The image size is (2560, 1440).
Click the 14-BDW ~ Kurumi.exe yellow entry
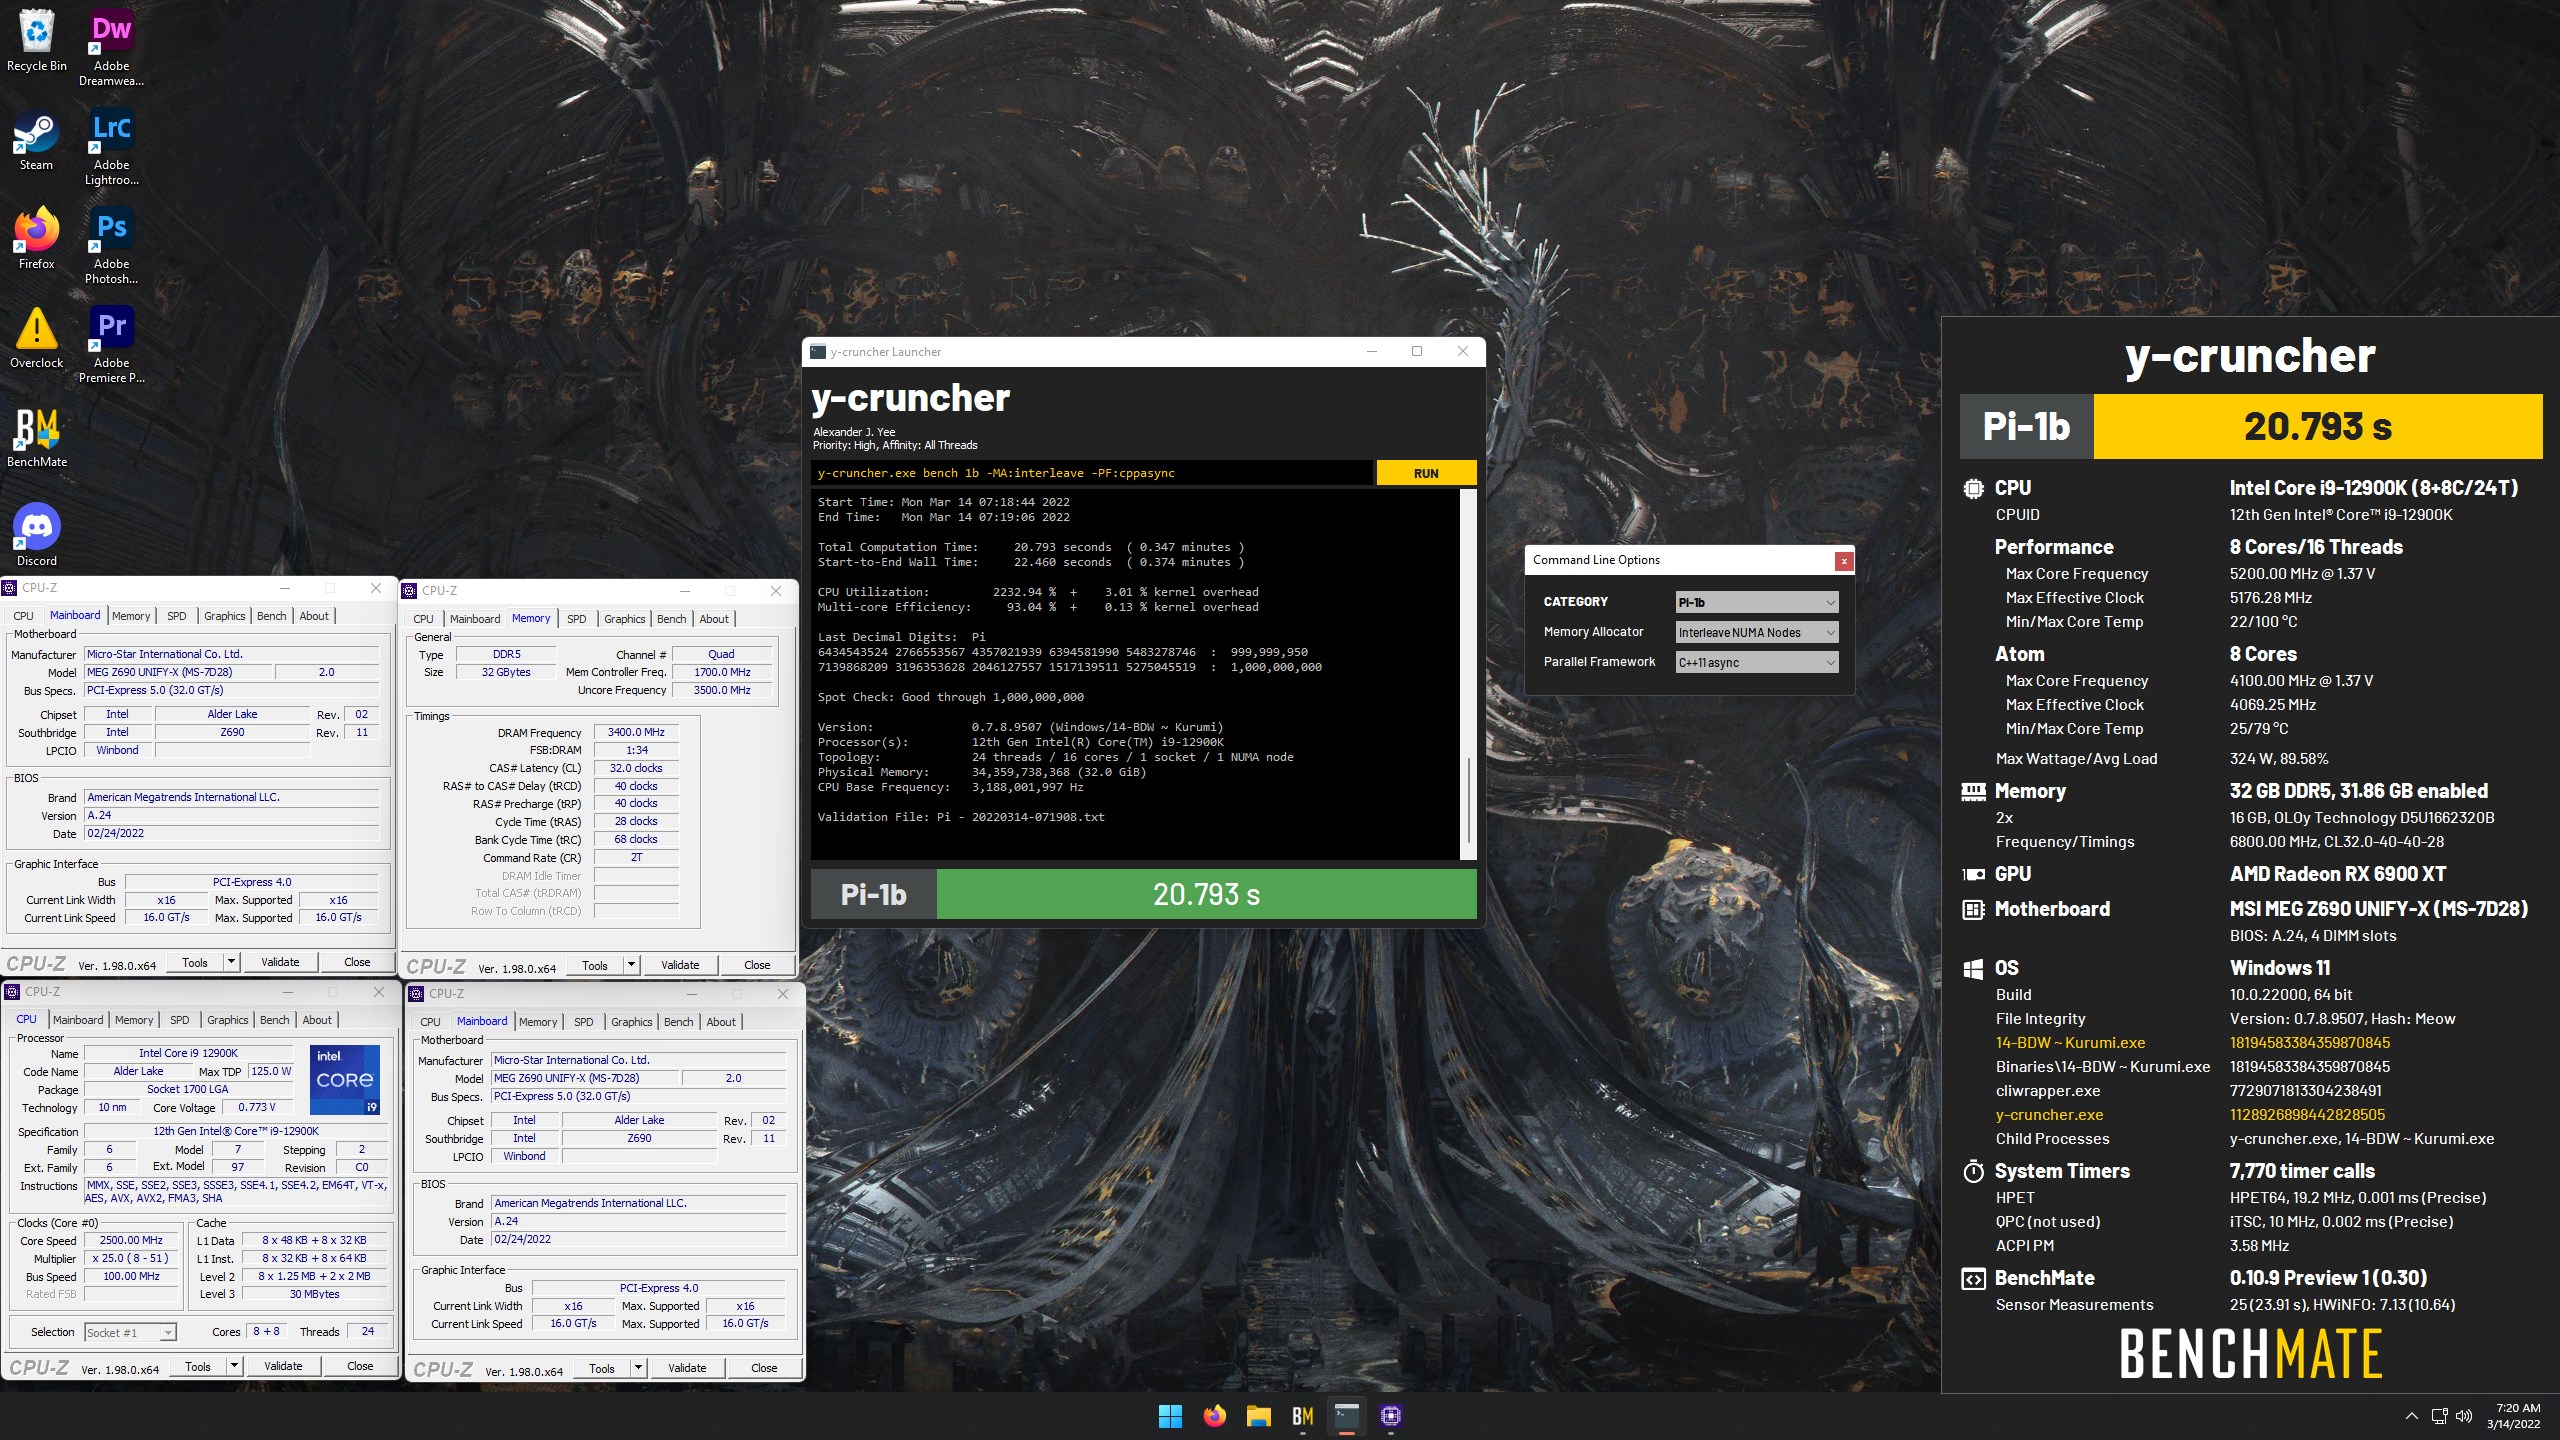[x=2070, y=1043]
